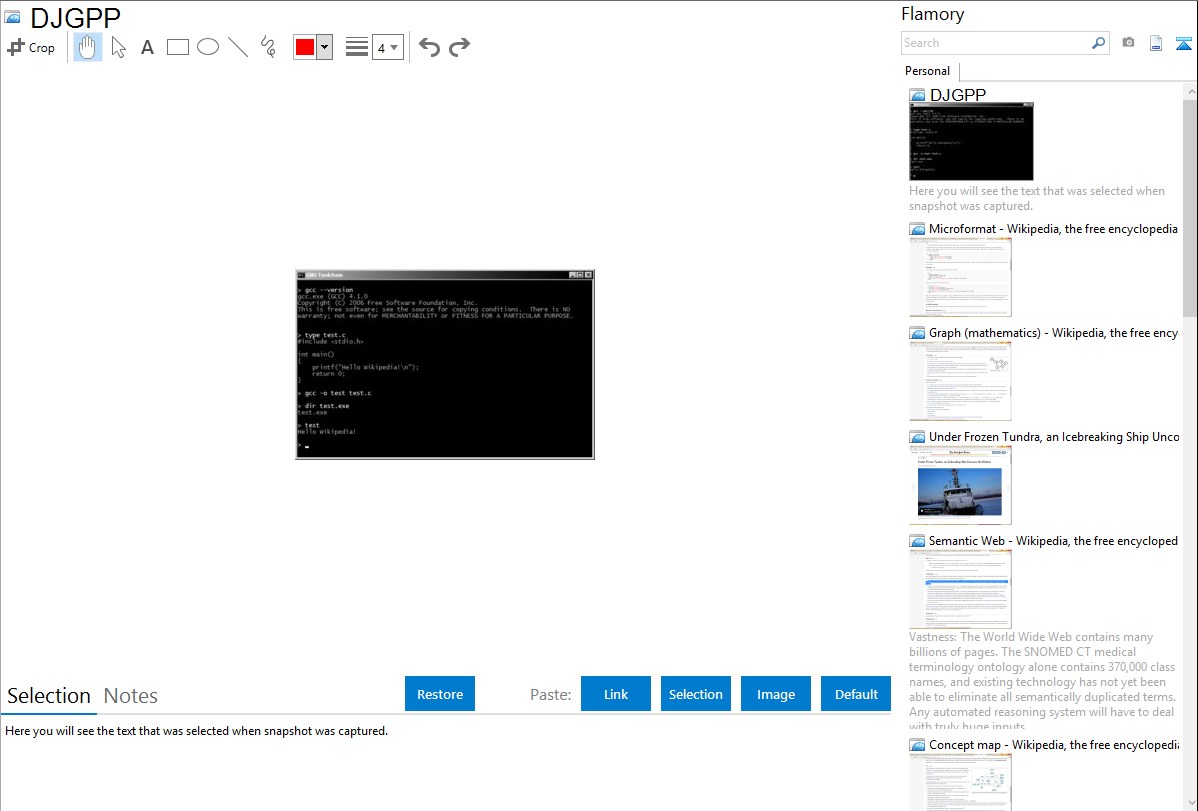The width and height of the screenshot is (1198, 811).
Task: Select the freehand scribble tool
Action: click(x=268, y=47)
